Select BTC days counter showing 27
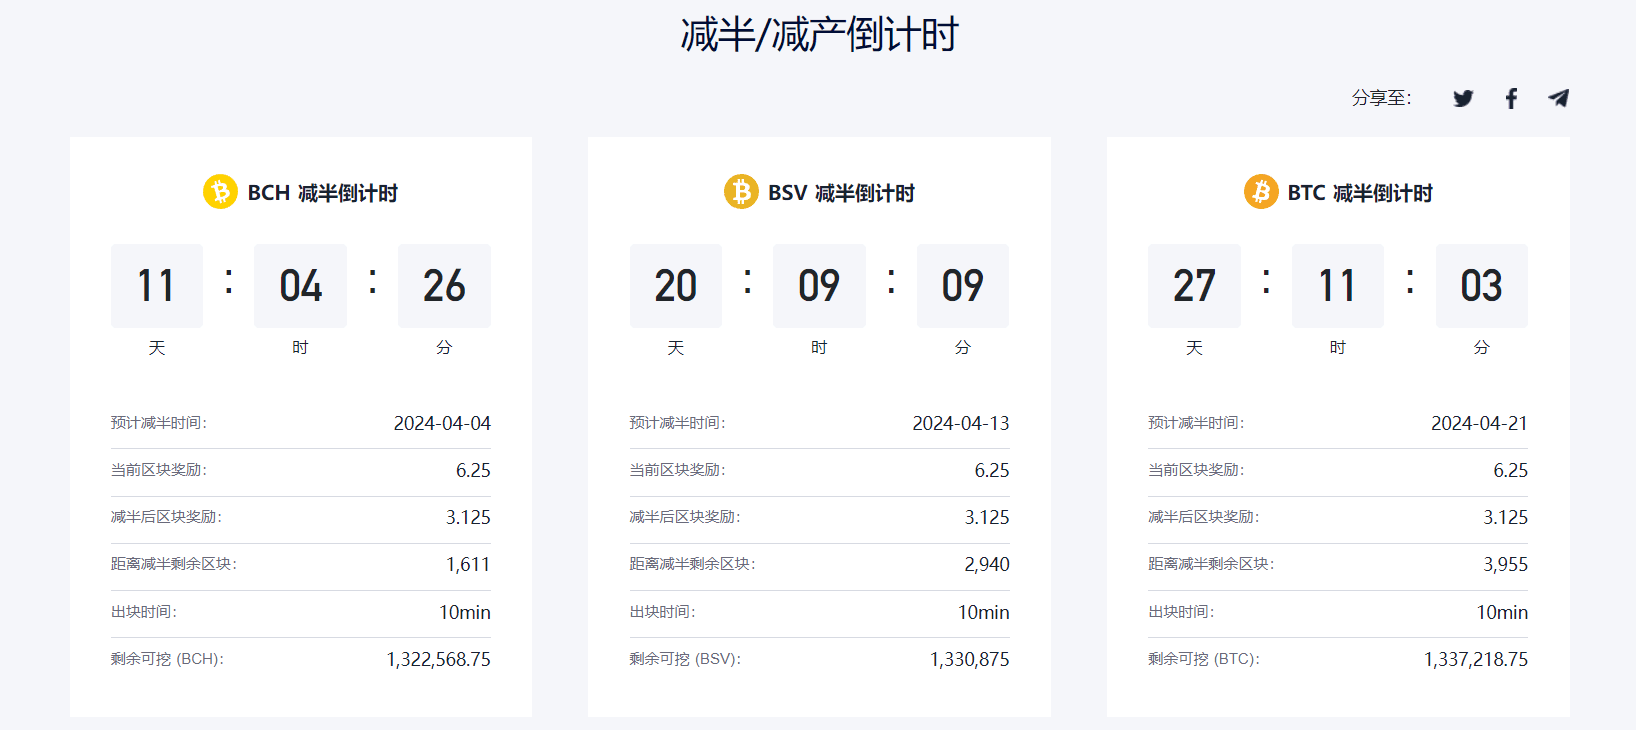 pyautogui.click(x=1194, y=286)
